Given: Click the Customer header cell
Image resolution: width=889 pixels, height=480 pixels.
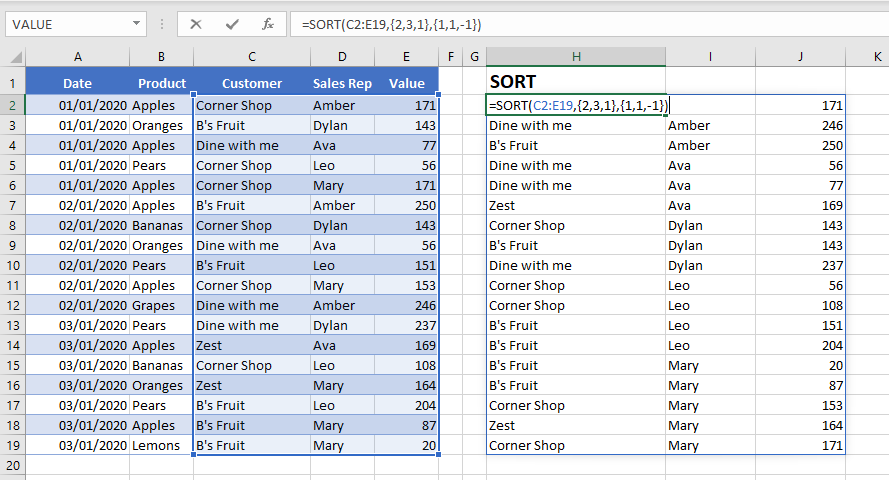Looking at the screenshot, I should 252,83.
